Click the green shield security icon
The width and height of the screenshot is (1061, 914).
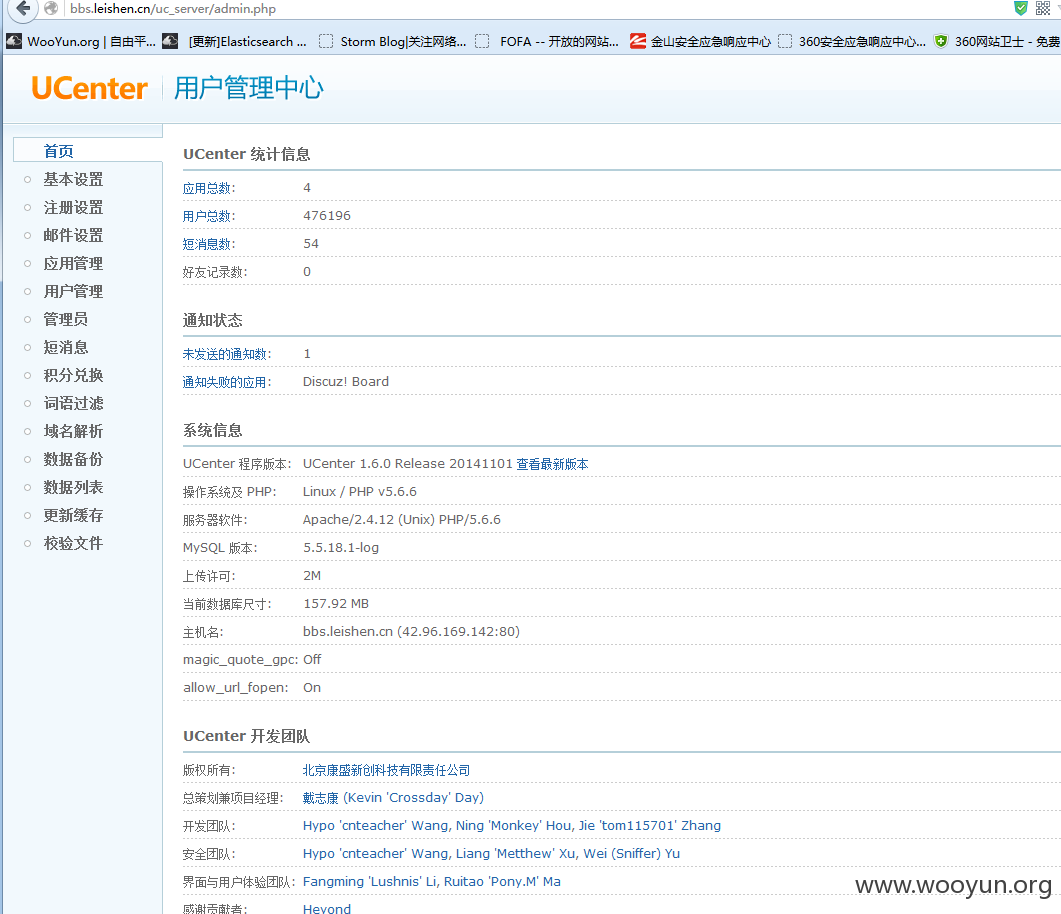pyautogui.click(x=1020, y=8)
